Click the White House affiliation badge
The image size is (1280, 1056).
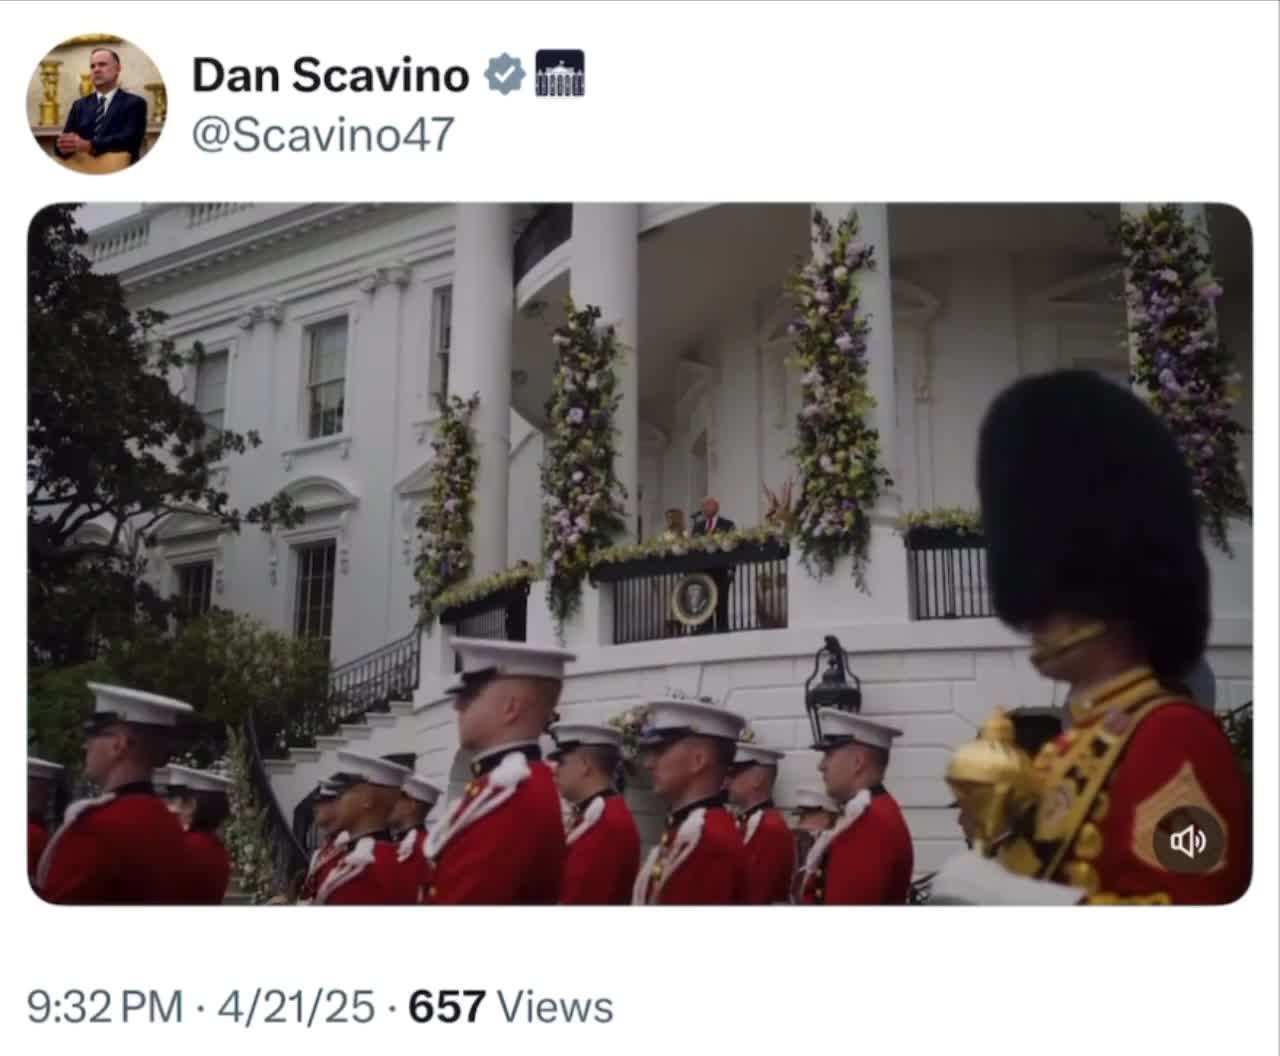(560, 75)
